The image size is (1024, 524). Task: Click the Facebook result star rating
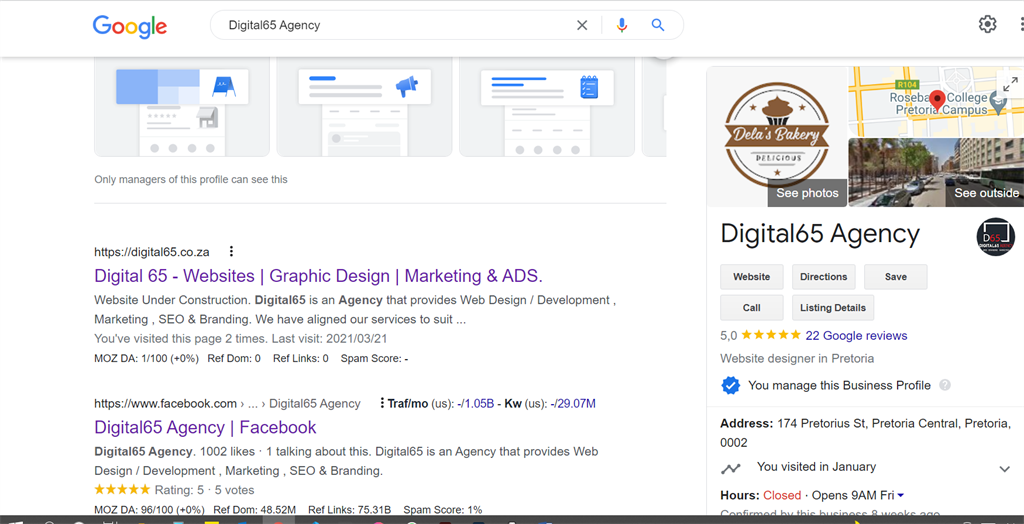122,489
